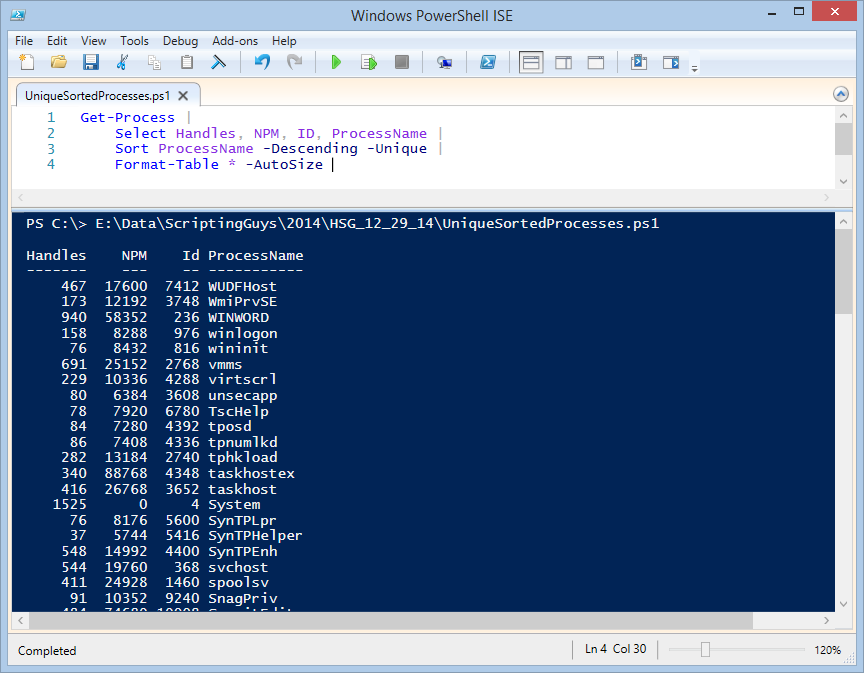Viewport: 864px width, 673px height.
Task: Toggle Show Script Pane Maximized layout
Action: pyautogui.click(x=595, y=63)
